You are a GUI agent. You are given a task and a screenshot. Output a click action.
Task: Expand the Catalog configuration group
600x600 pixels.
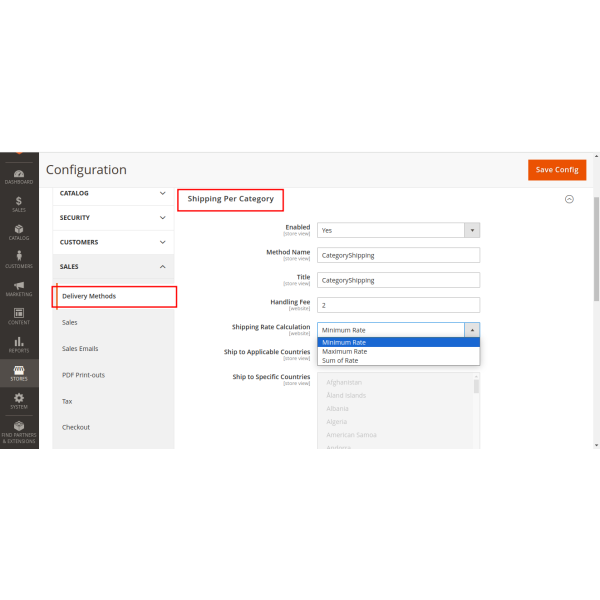point(113,193)
